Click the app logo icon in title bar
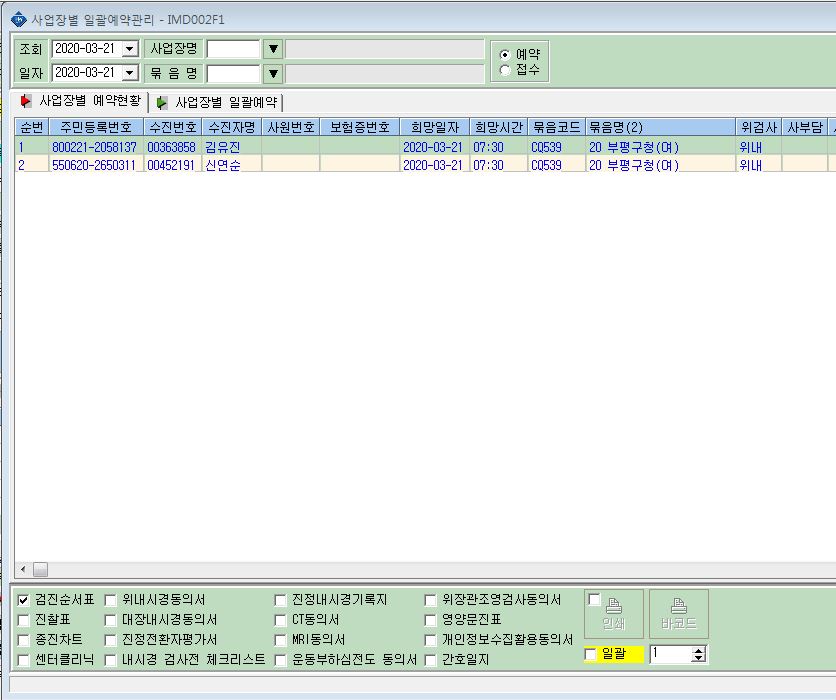Viewport: 836px width, 700px height. coord(19,20)
